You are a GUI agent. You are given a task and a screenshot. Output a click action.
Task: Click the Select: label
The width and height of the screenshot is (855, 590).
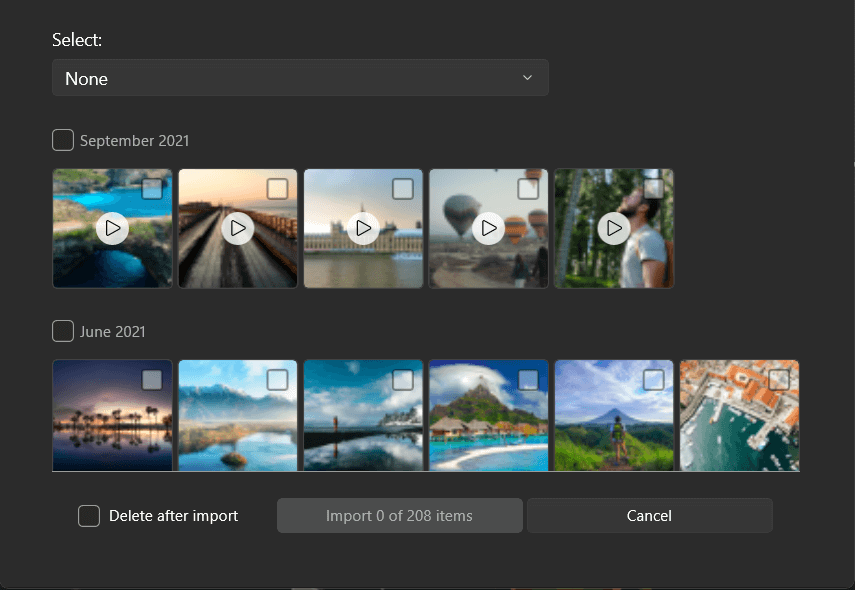click(x=77, y=40)
